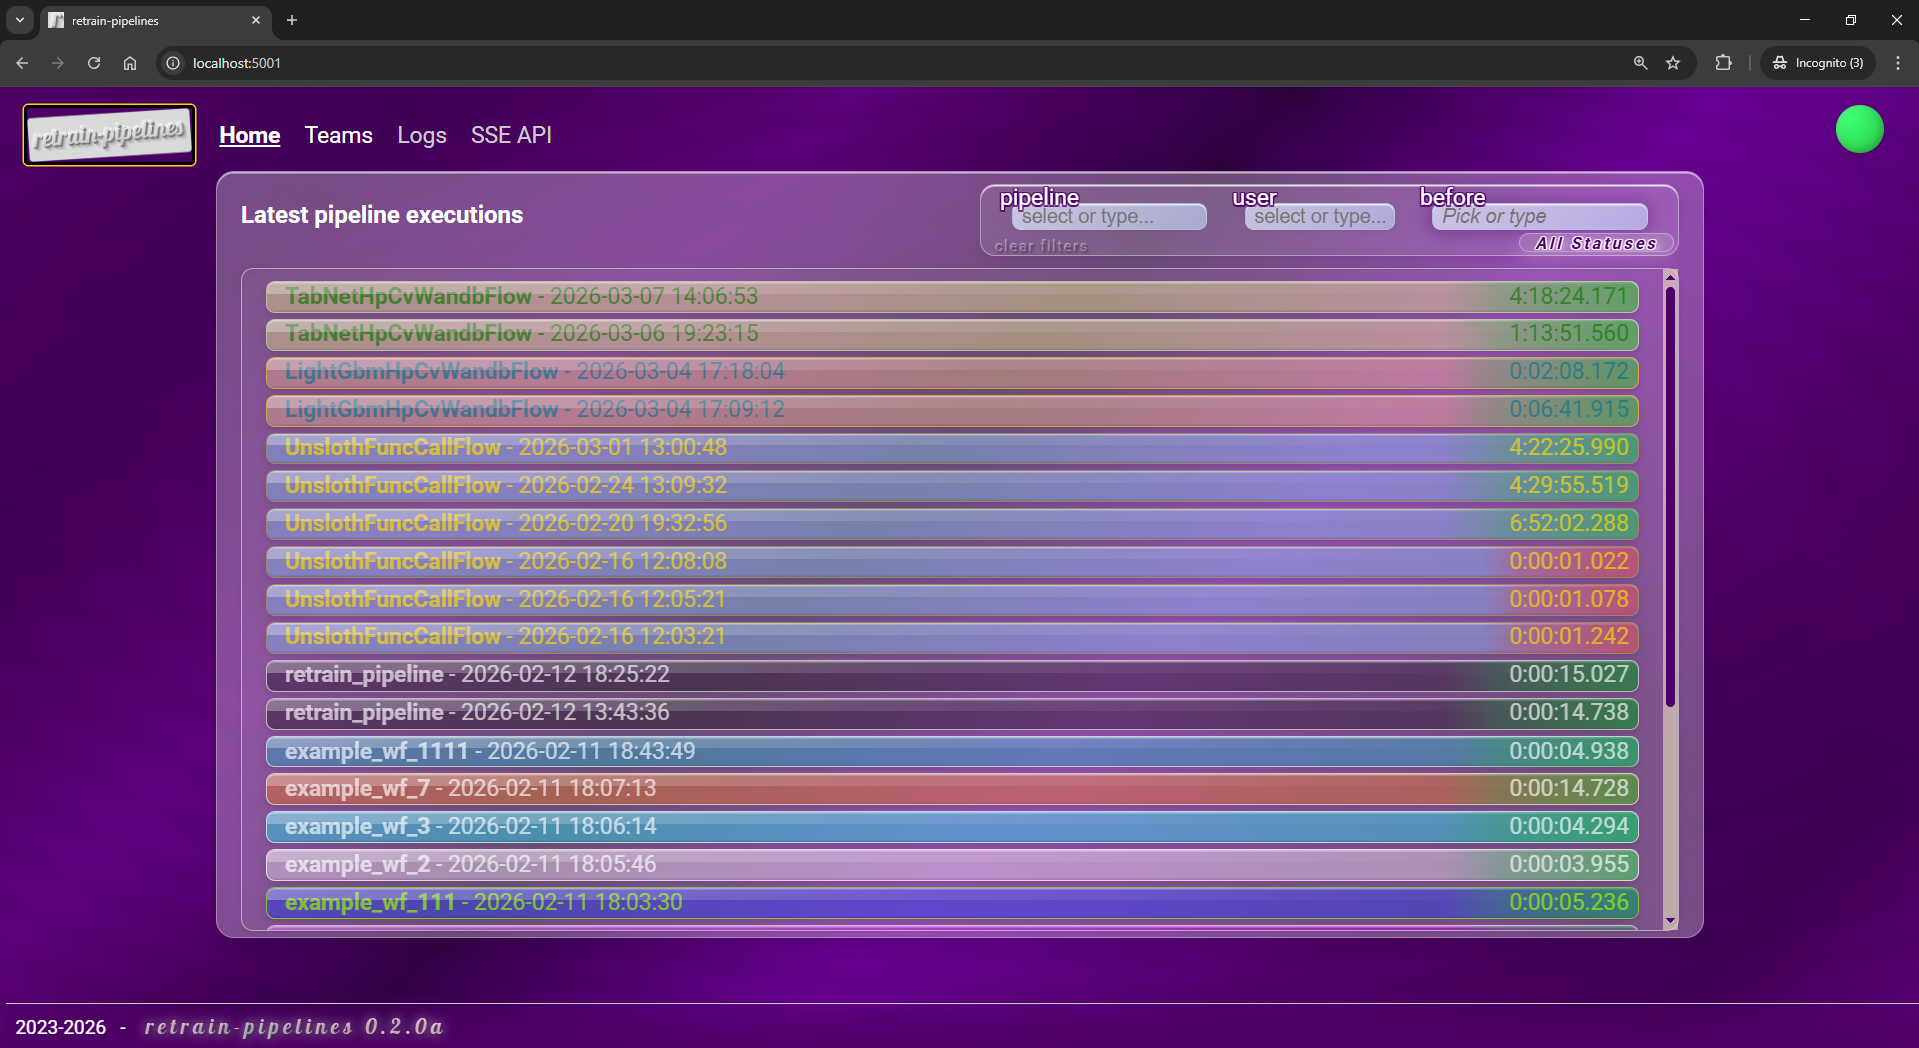
Task: Click the retrain-pipelines 0.2.0a footer text
Action: [x=293, y=1027]
